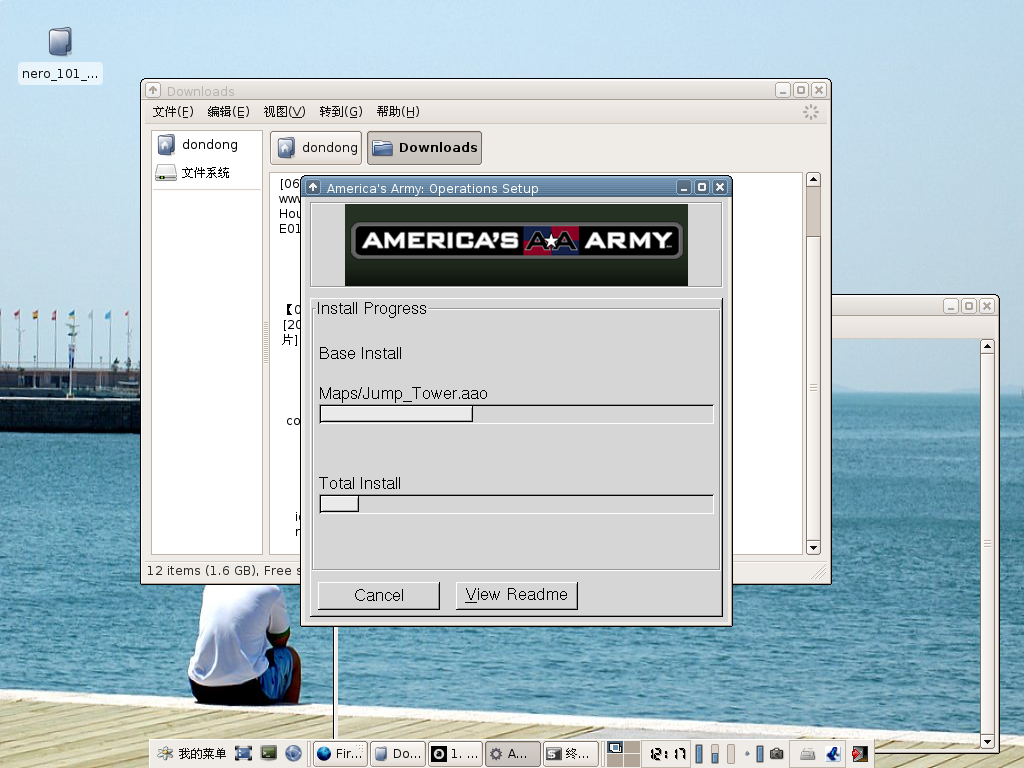Image resolution: width=1024 pixels, height=768 pixels.
Task: Click the America's Army banner image
Action: tap(516, 245)
